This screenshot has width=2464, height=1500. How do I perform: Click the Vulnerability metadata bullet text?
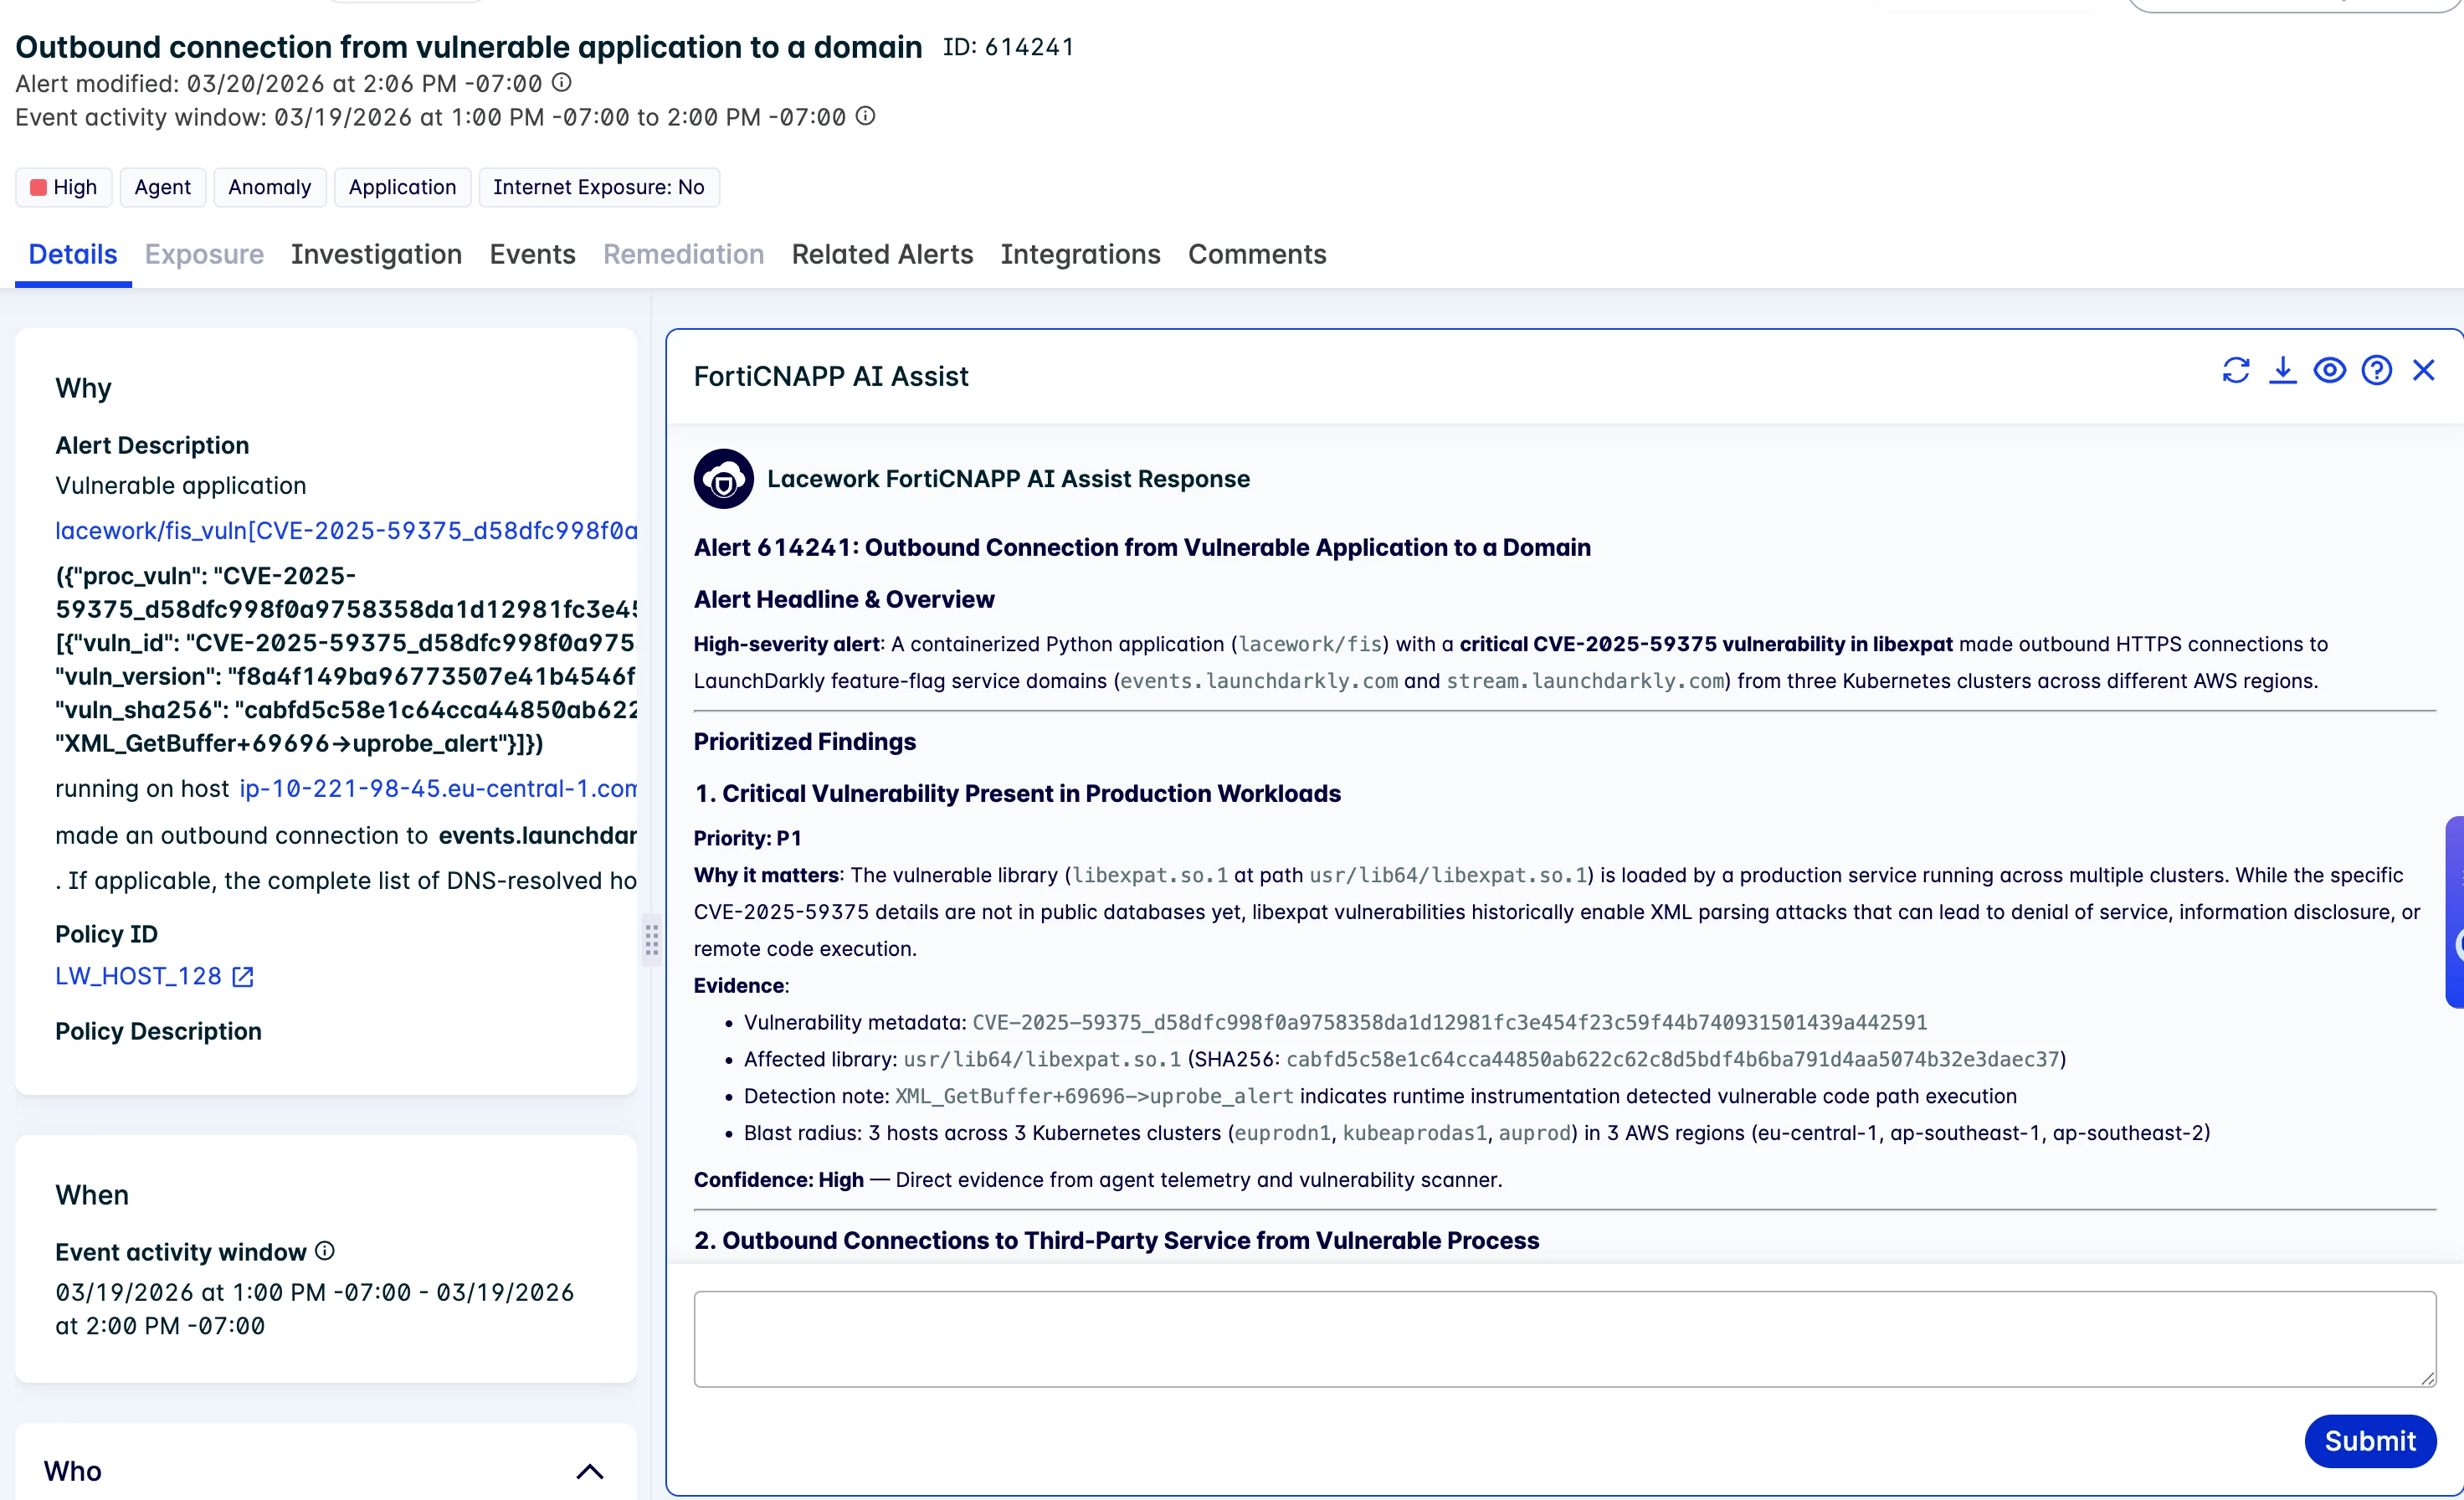[x=1335, y=1022]
